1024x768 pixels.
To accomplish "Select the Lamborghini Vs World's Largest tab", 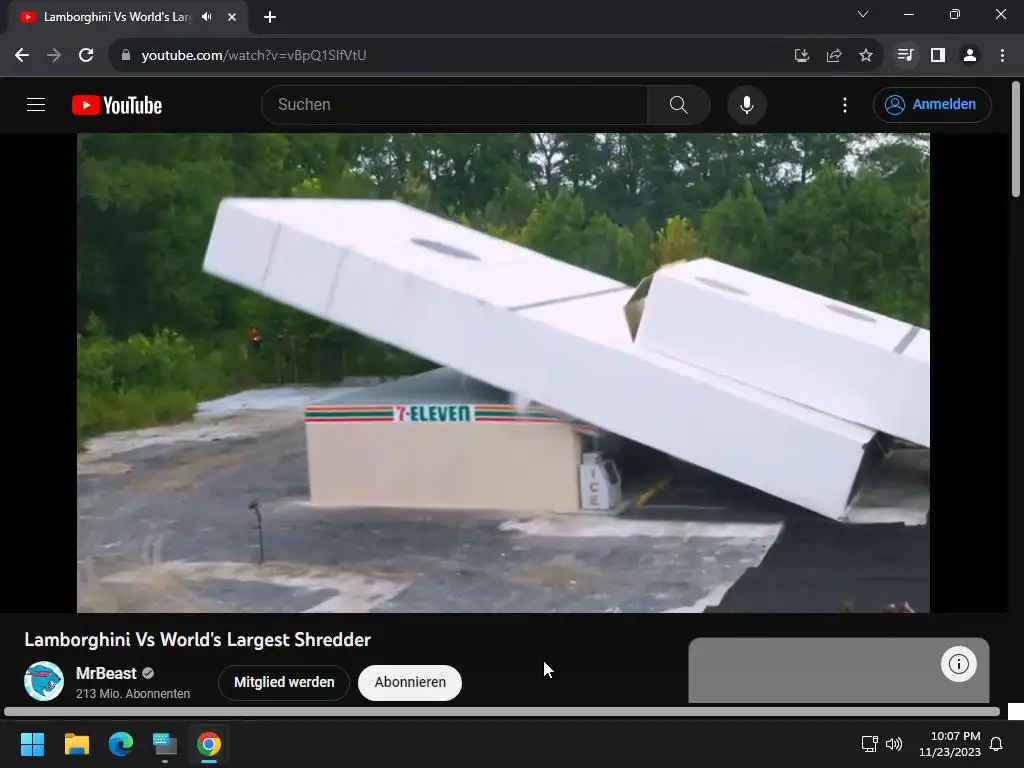I will [x=118, y=17].
